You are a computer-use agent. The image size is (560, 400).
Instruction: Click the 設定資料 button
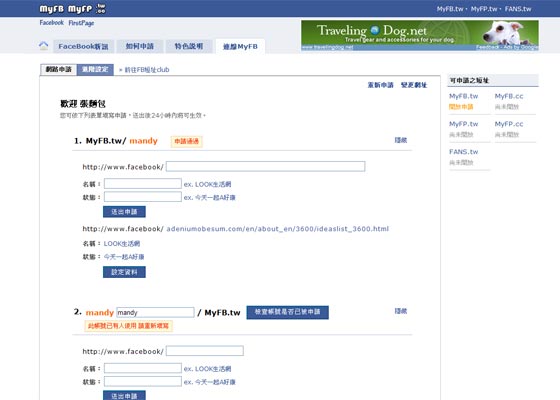(124, 272)
